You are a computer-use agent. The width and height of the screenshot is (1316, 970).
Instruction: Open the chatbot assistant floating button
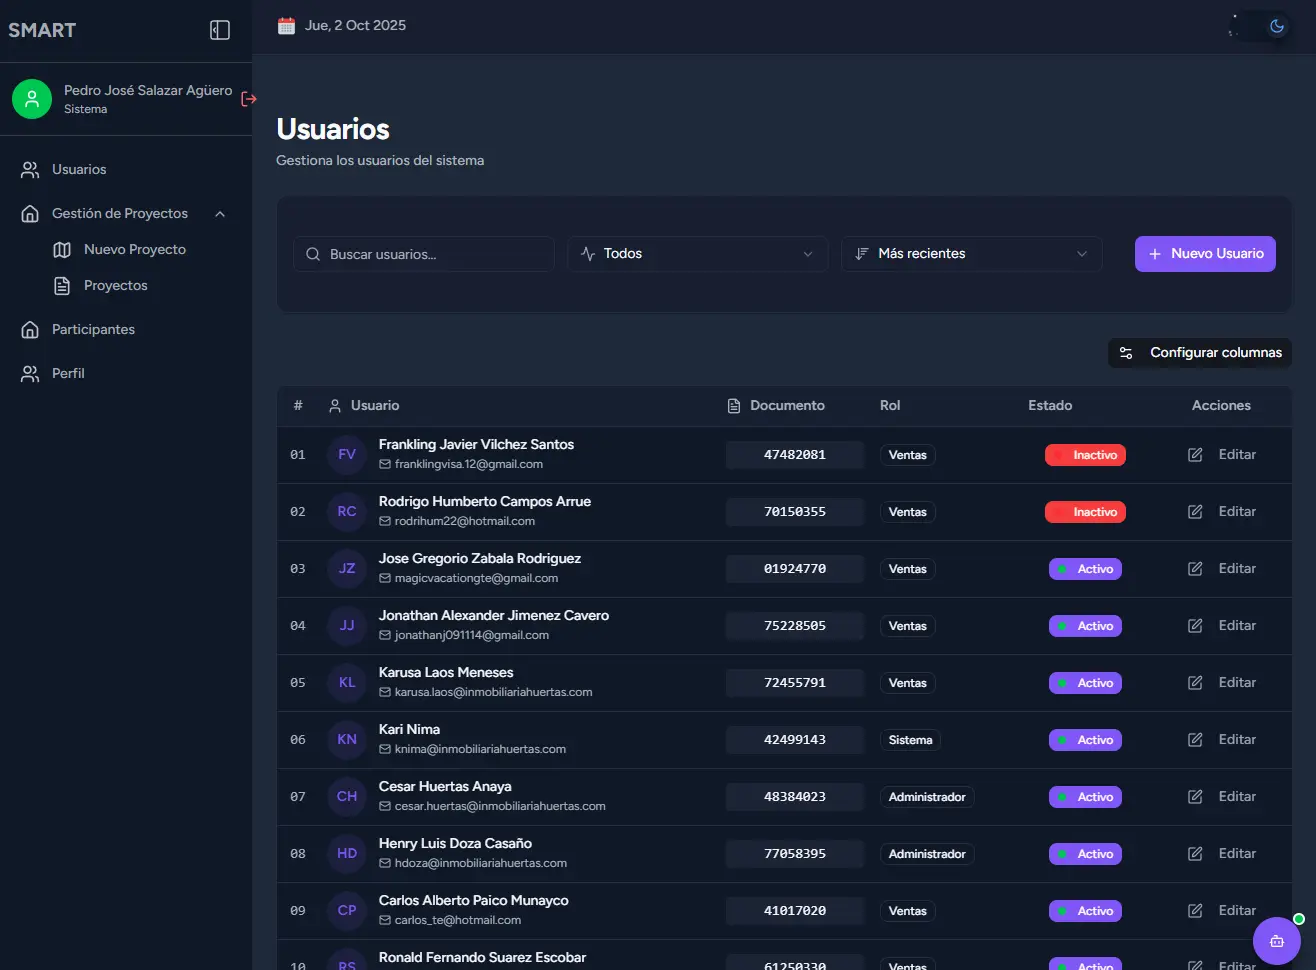[1276, 941]
